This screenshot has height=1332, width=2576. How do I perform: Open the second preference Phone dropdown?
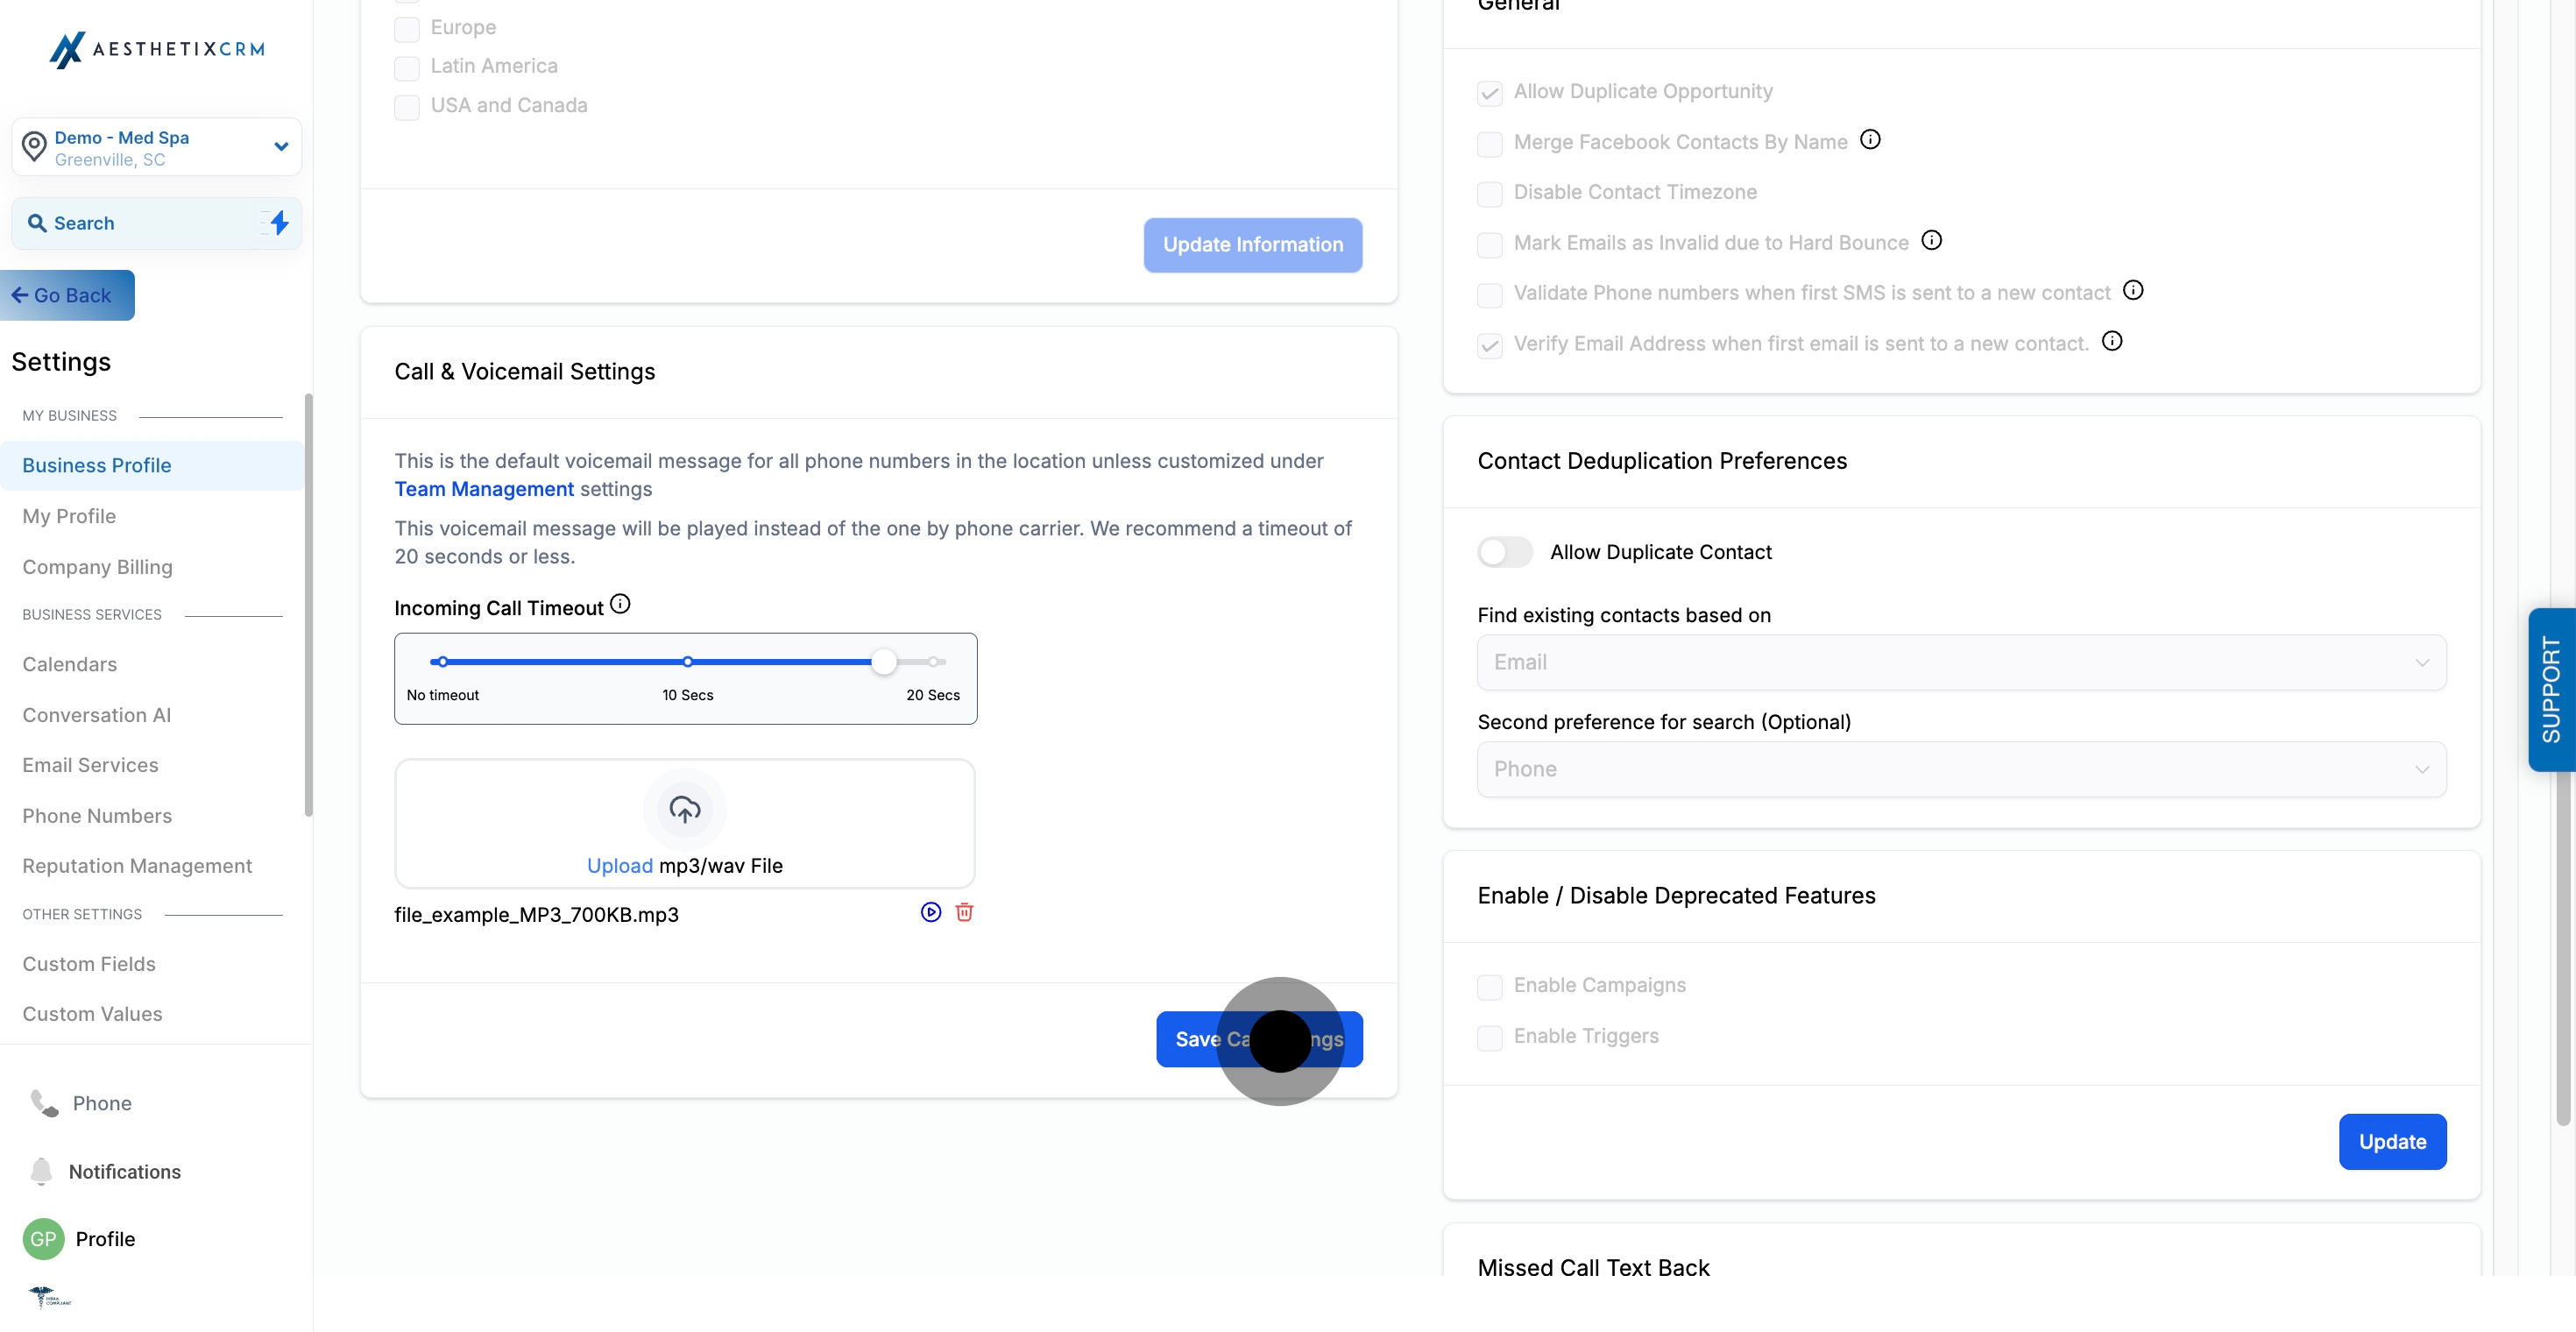[x=1960, y=769]
